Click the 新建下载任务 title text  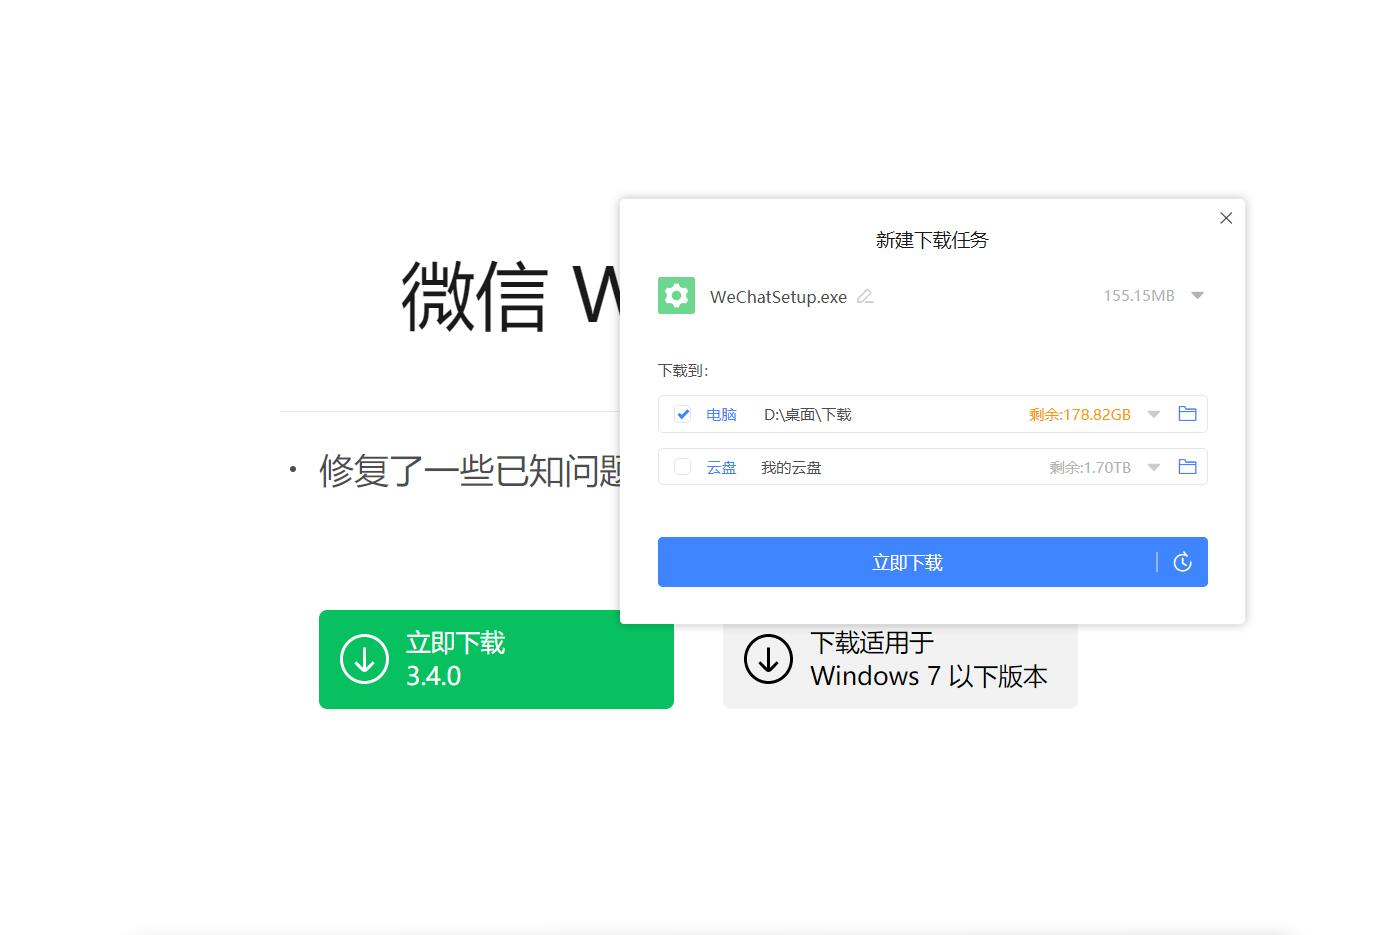coord(932,240)
